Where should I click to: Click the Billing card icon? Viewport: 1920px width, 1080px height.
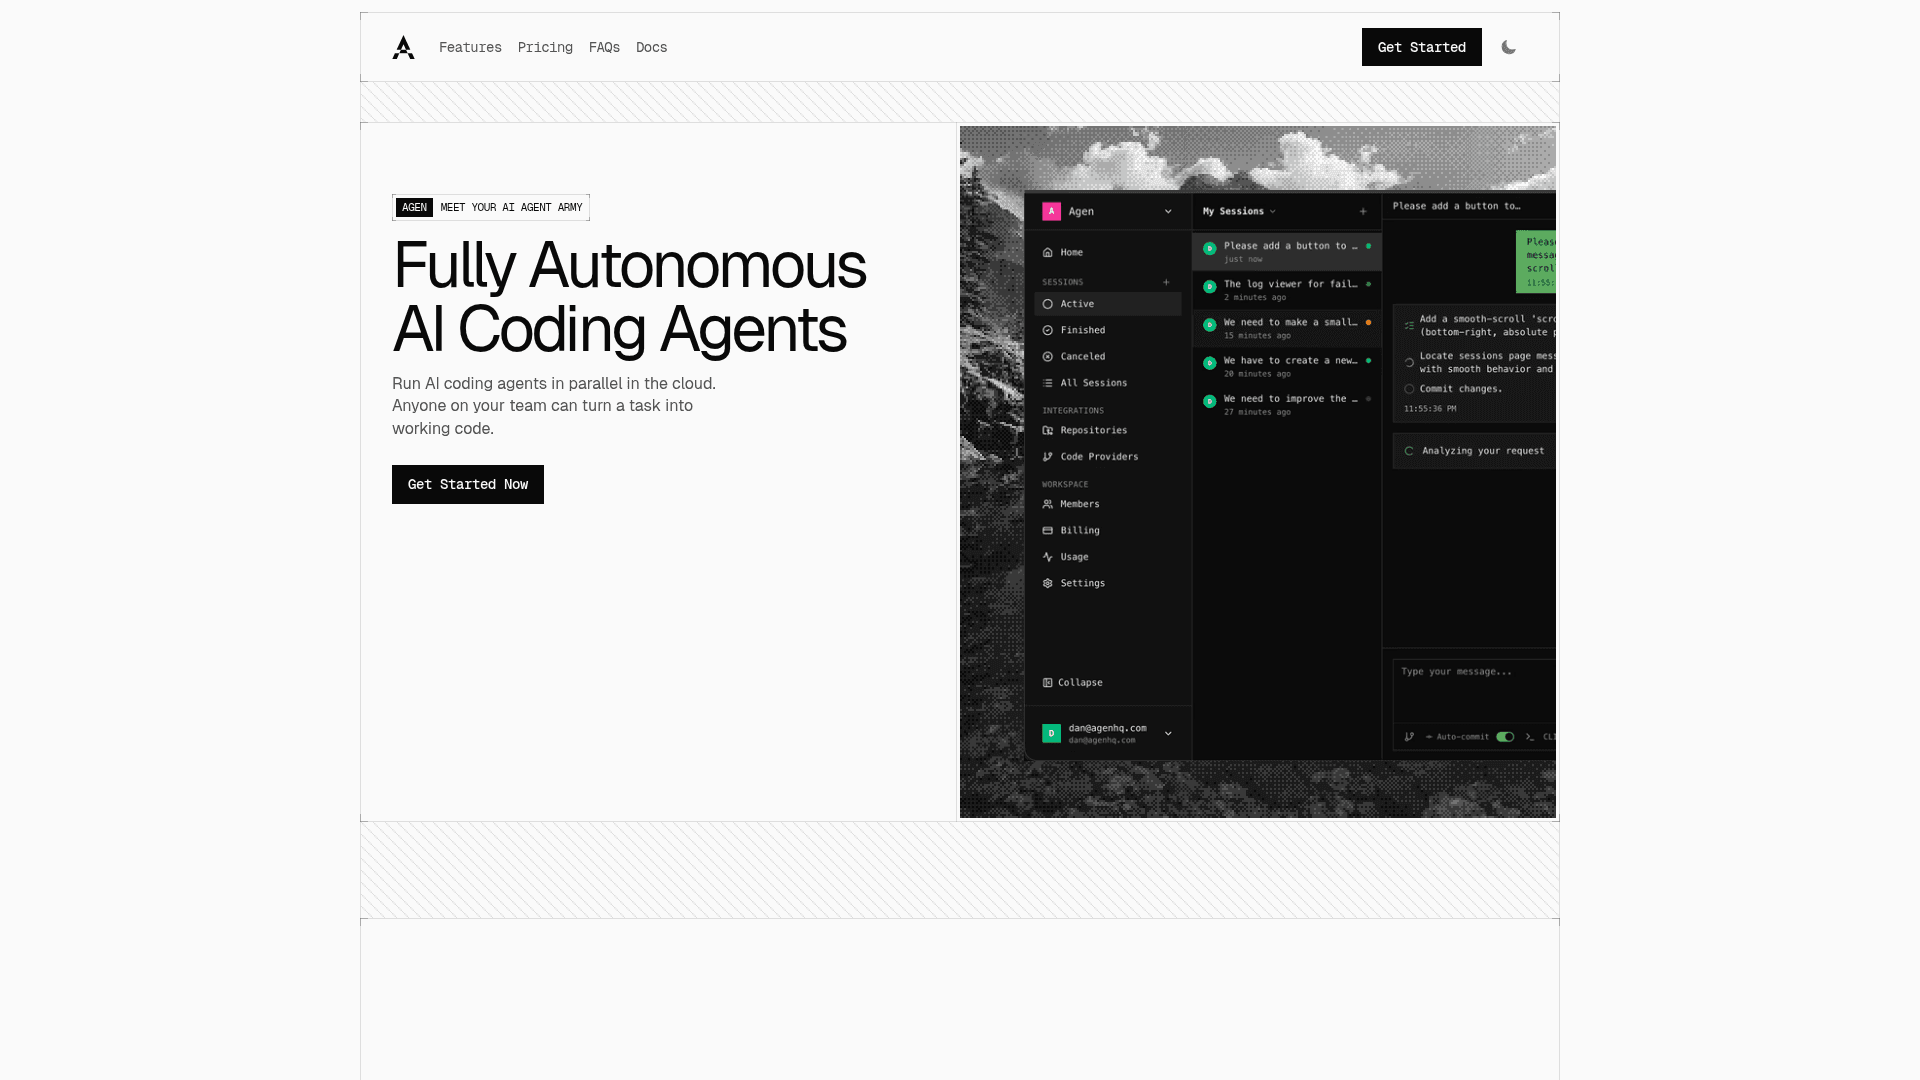tap(1047, 531)
